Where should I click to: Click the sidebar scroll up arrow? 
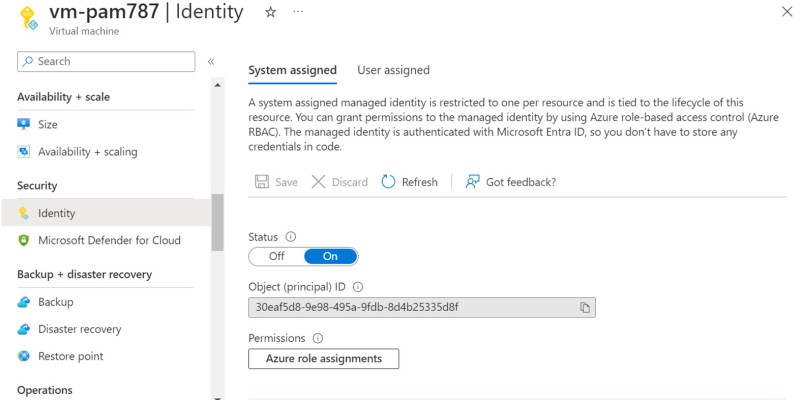point(217,85)
